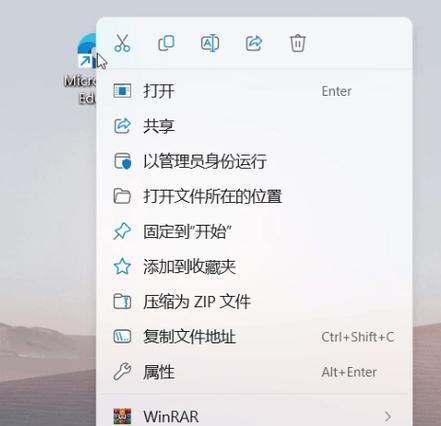Click the Copy icon in top row

(166, 43)
